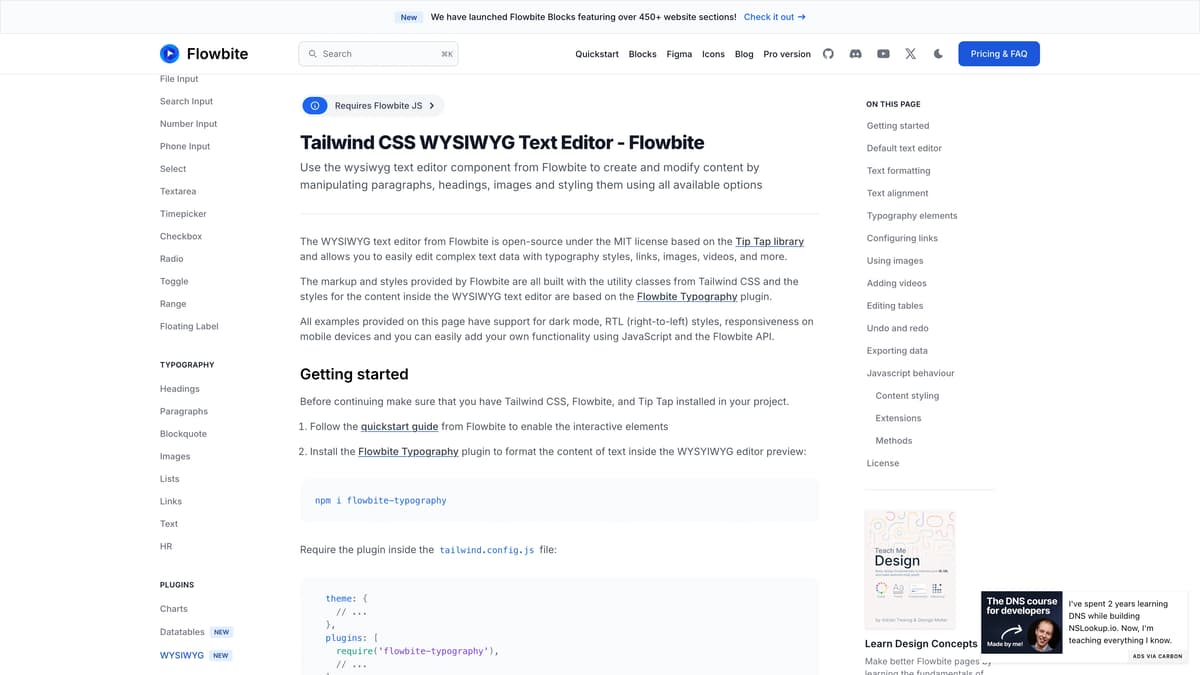This screenshot has height=675, width=1200.
Task: Expand the Requires Flowbite JS chevron
Action: pos(432,105)
